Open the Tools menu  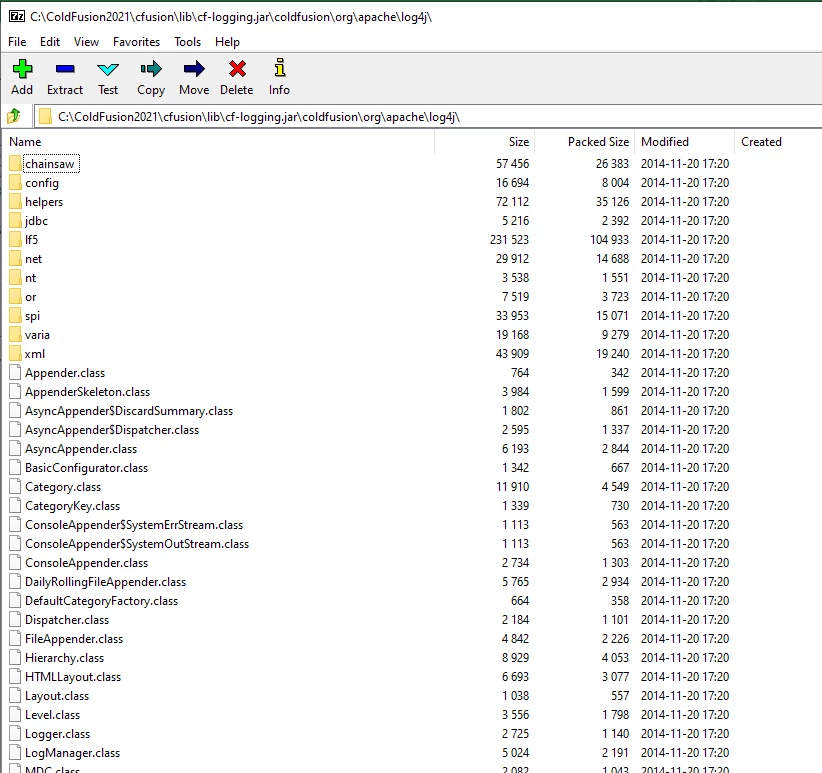click(188, 41)
